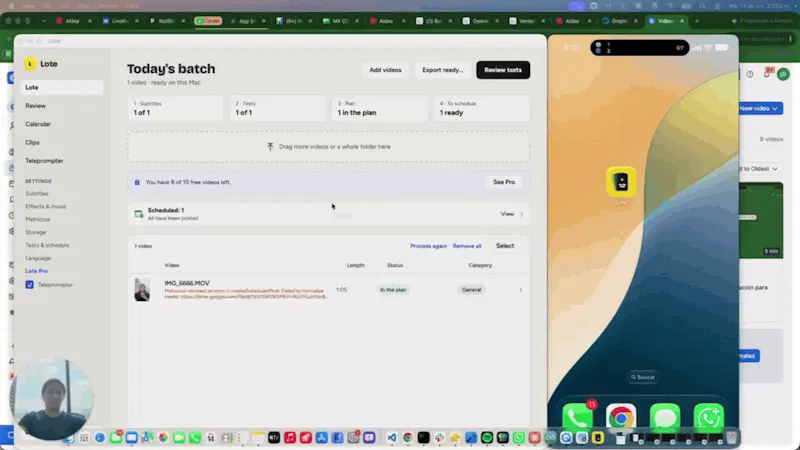Click the Add videos button
The width and height of the screenshot is (800, 450).
385,70
